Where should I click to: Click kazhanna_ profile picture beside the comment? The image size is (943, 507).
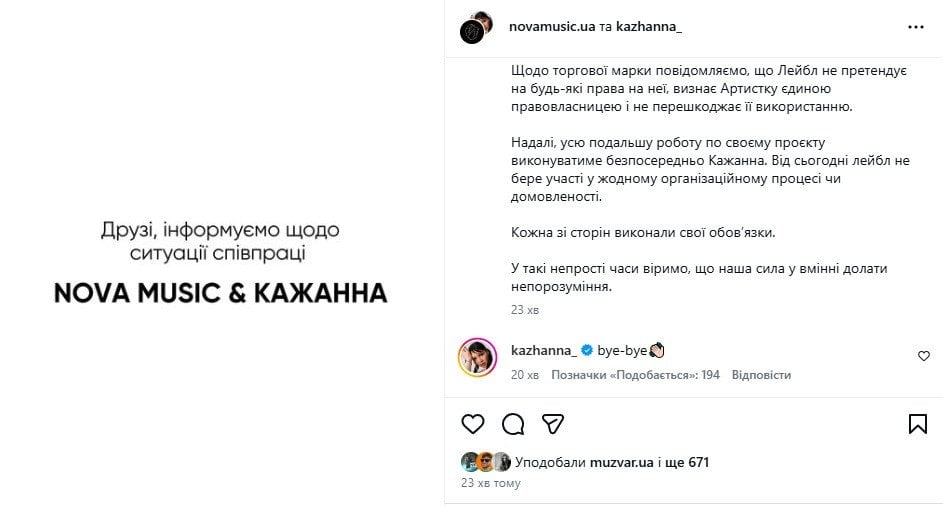[x=477, y=357]
